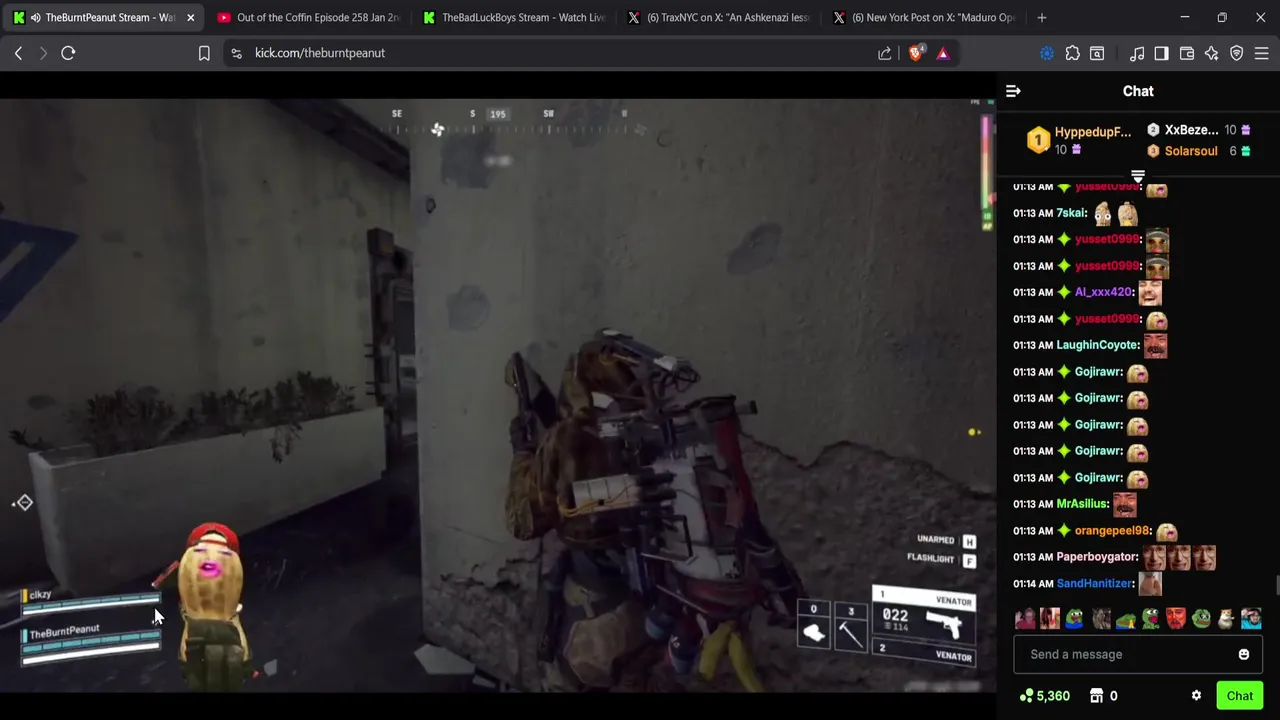This screenshot has width=1280, height=720.
Task: Expand the gift leaderboard handle
Action: [x=1138, y=177]
